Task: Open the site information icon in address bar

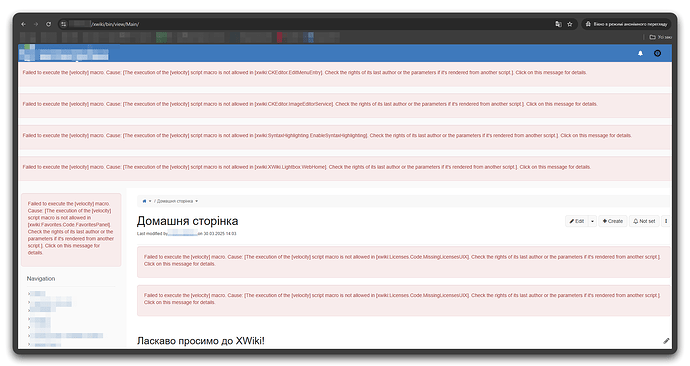Action: click(64, 24)
